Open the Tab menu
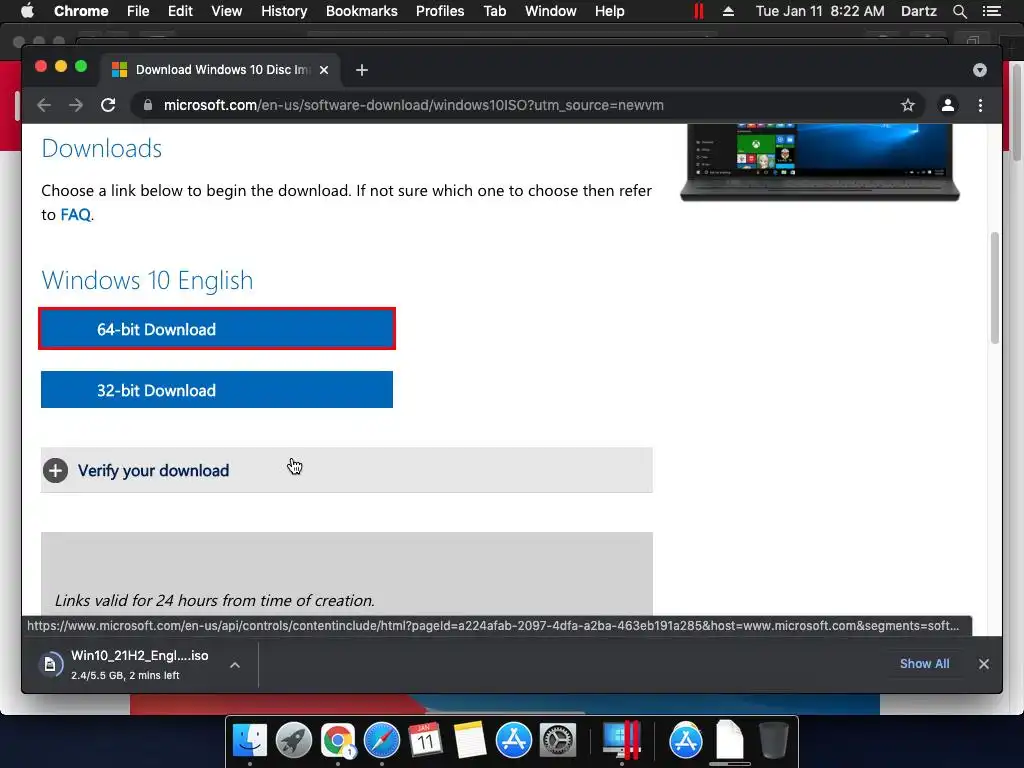Image resolution: width=1024 pixels, height=768 pixels. click(x=494, y=11)
